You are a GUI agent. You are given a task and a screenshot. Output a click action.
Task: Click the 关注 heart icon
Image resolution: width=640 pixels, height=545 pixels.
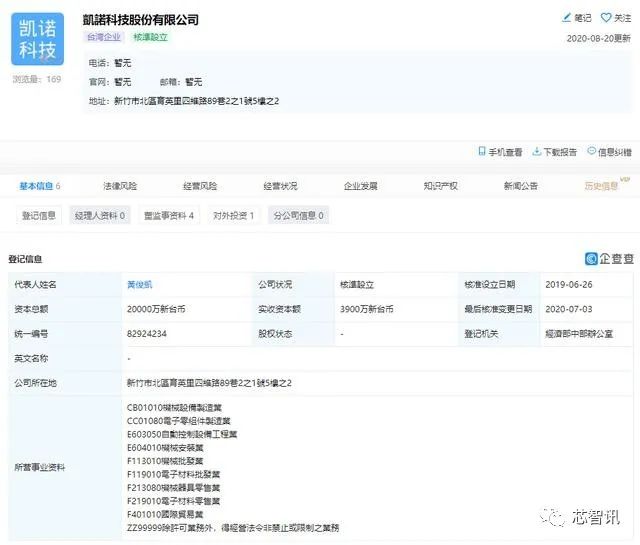pos(606,18)
